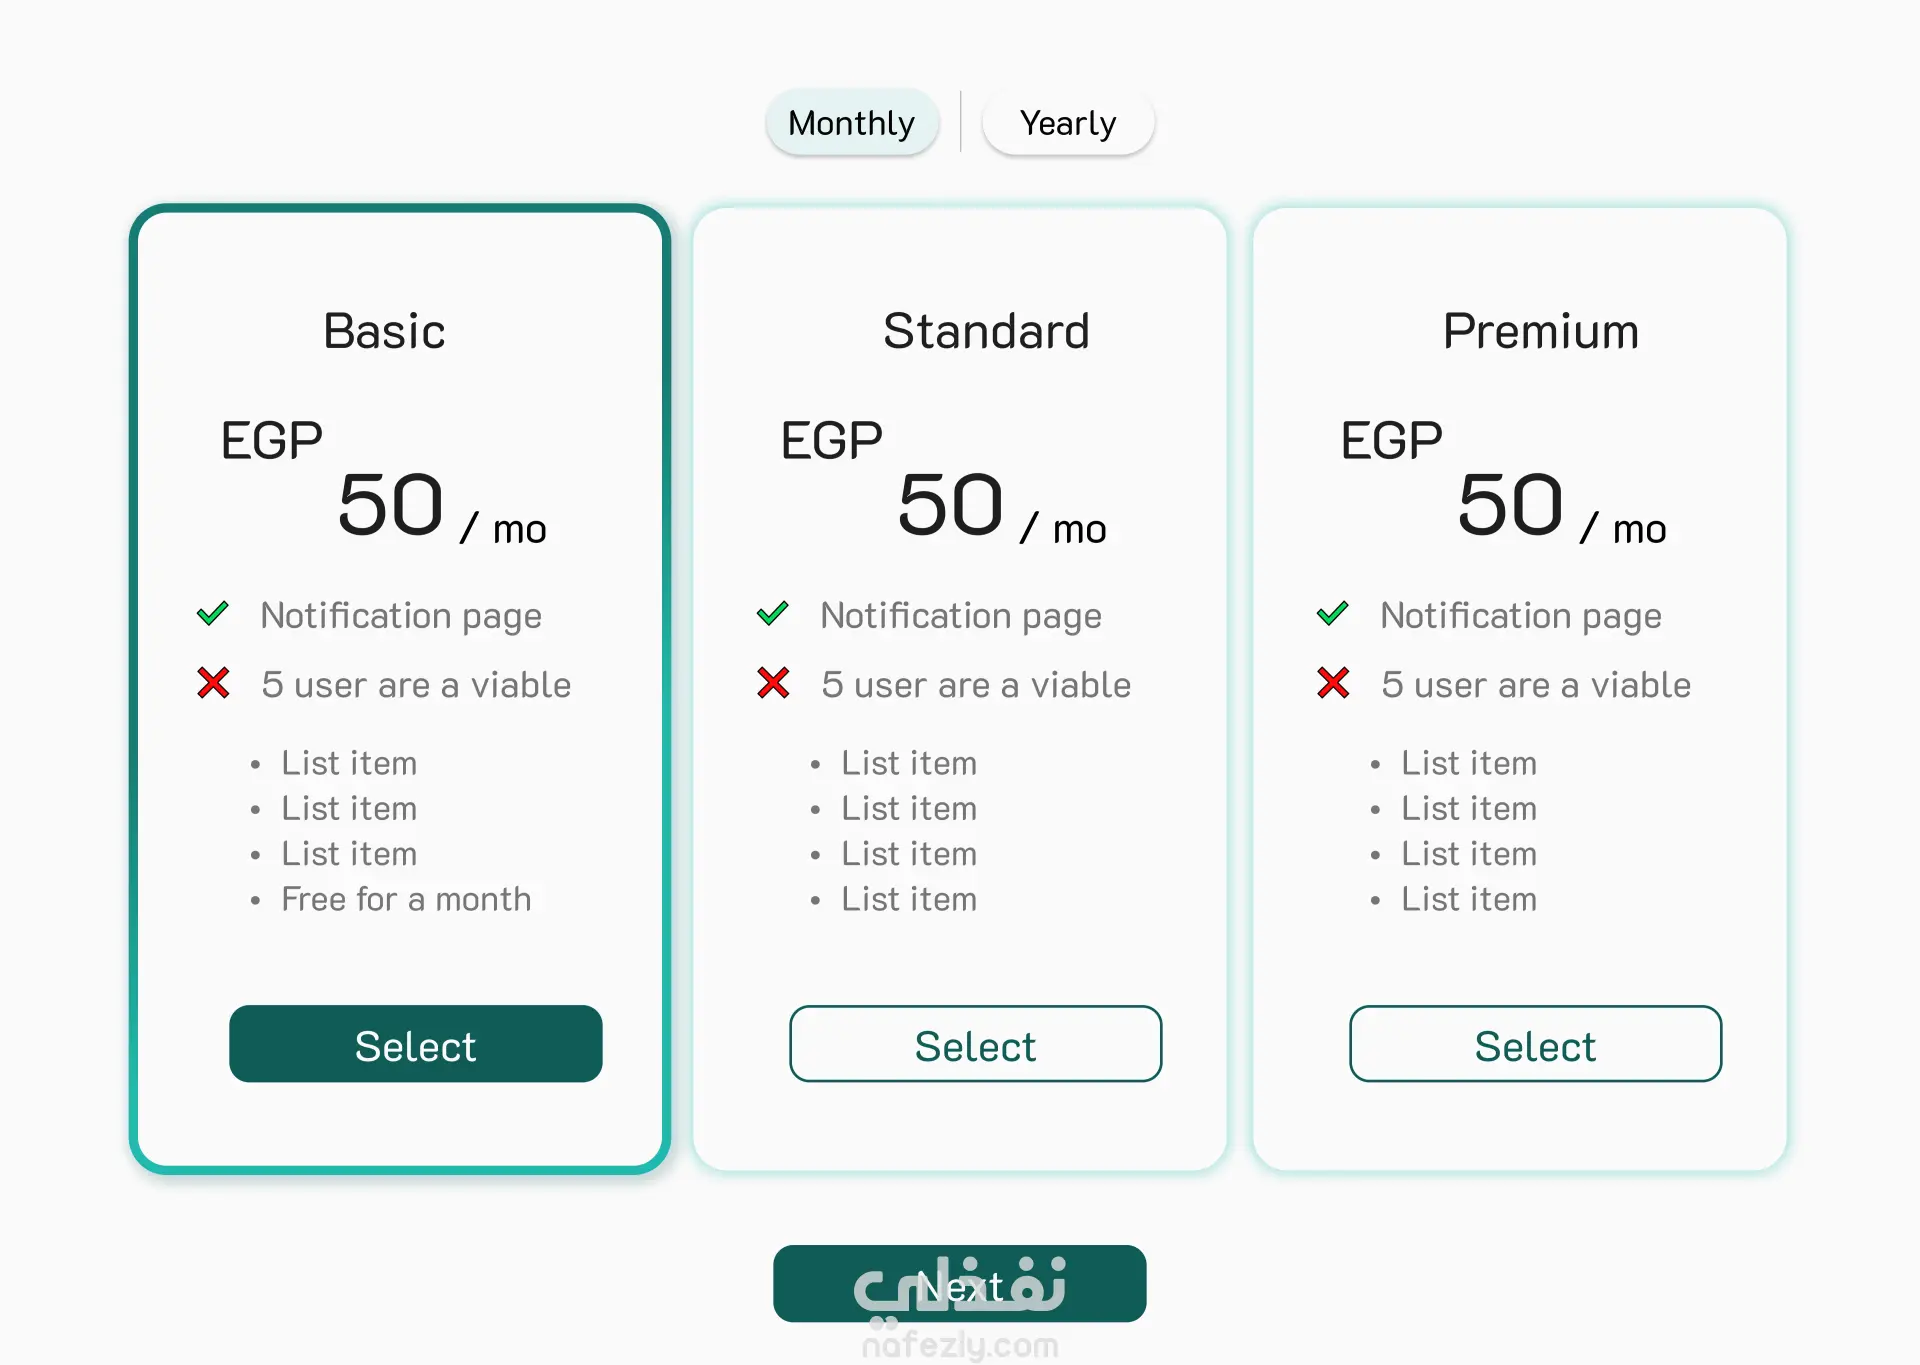Click green checkmark in Standard plan

(x=773, y=613)
